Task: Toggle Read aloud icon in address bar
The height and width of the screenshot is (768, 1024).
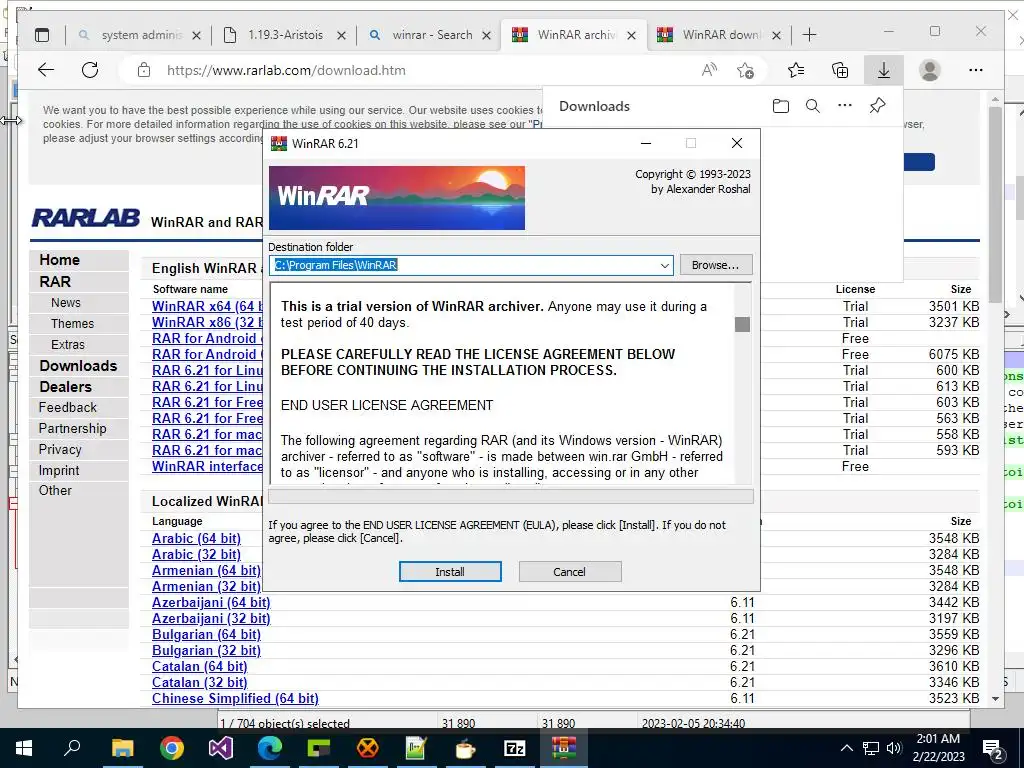Action: click(x=709, y=70)
